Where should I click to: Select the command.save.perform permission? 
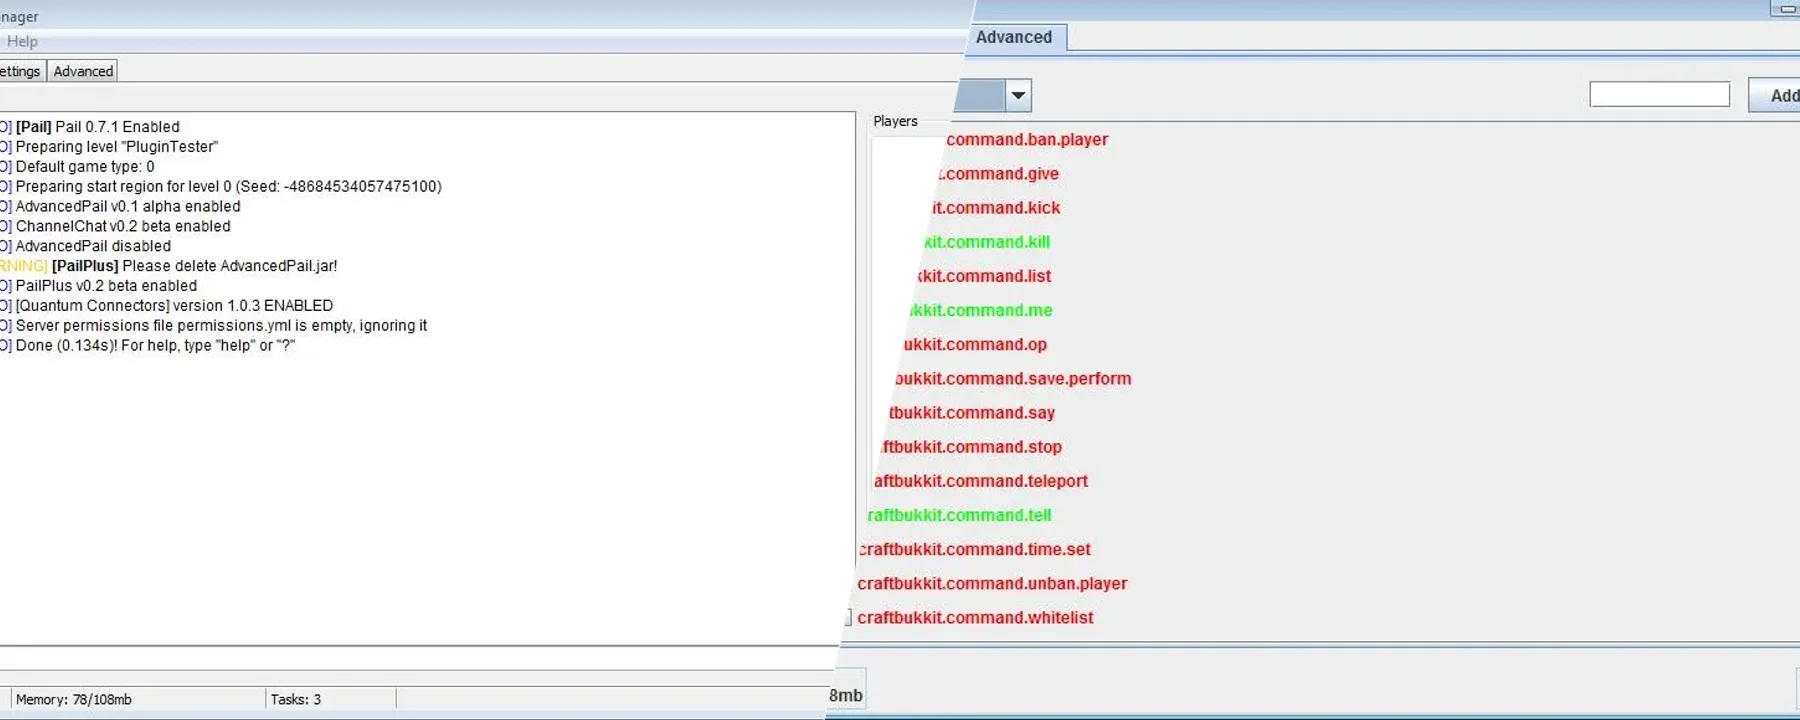click(x=1013, y=379)
